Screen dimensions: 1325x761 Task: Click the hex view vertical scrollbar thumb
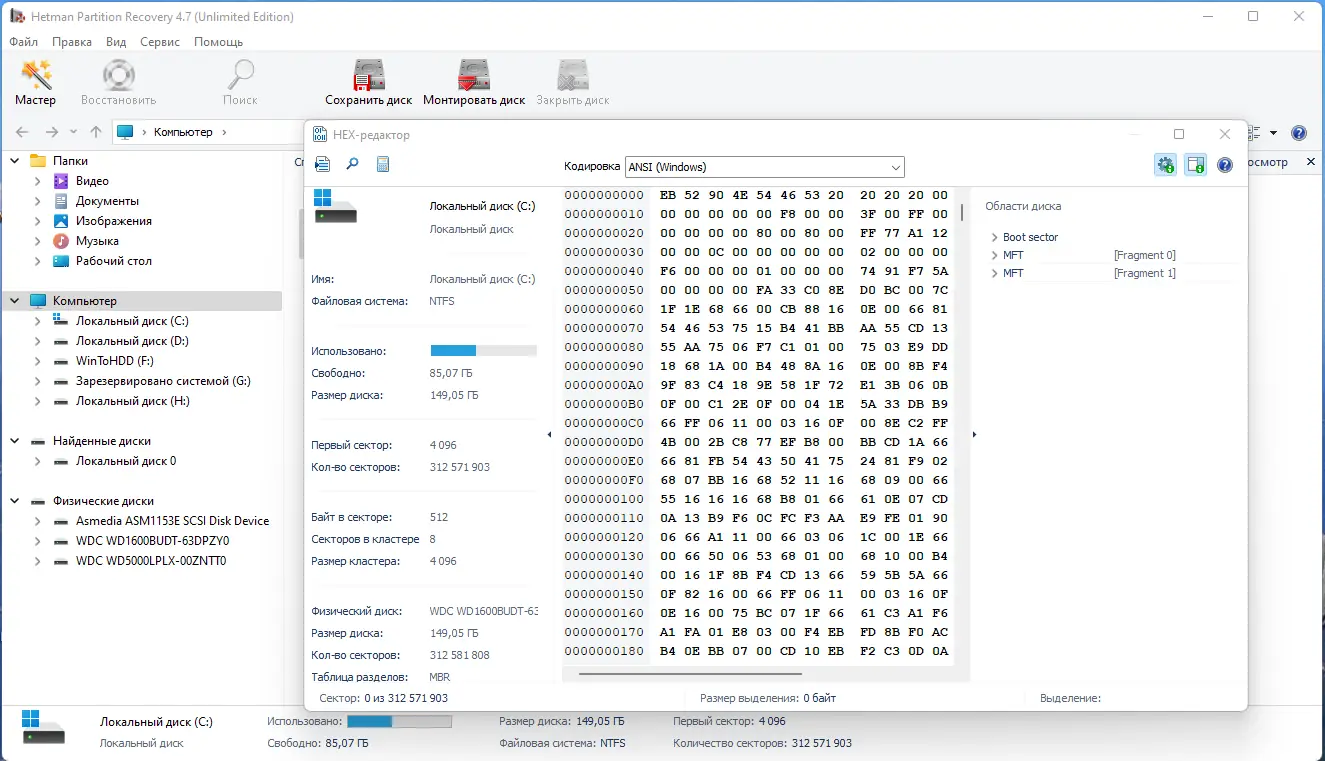962,212
